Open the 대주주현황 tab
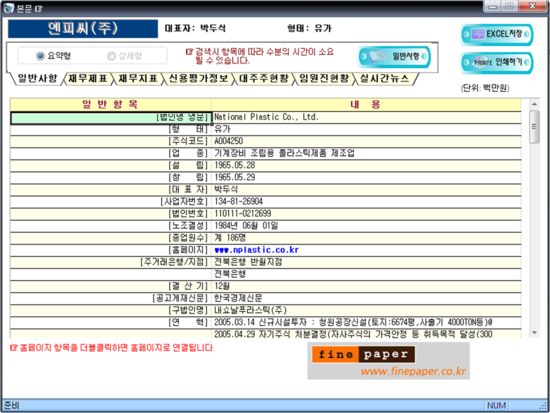The image size is (550, 413). coord(264,78)
